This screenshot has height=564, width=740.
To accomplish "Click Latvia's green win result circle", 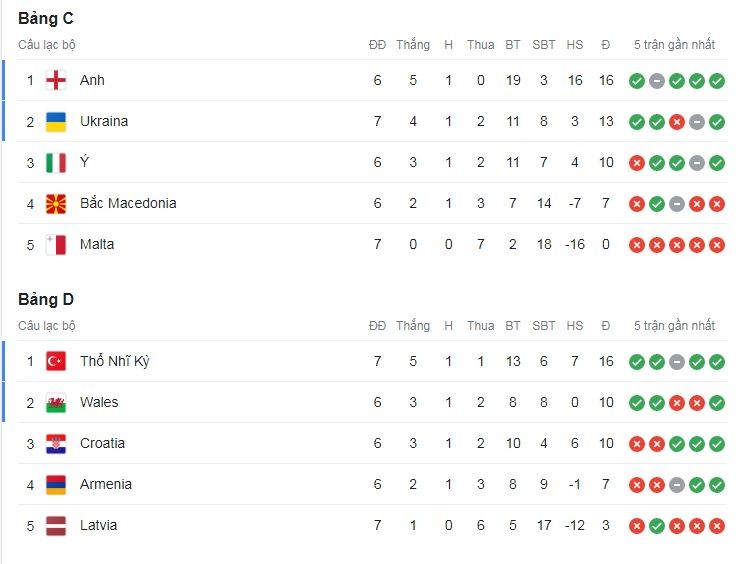I will (x=657, y=526).
